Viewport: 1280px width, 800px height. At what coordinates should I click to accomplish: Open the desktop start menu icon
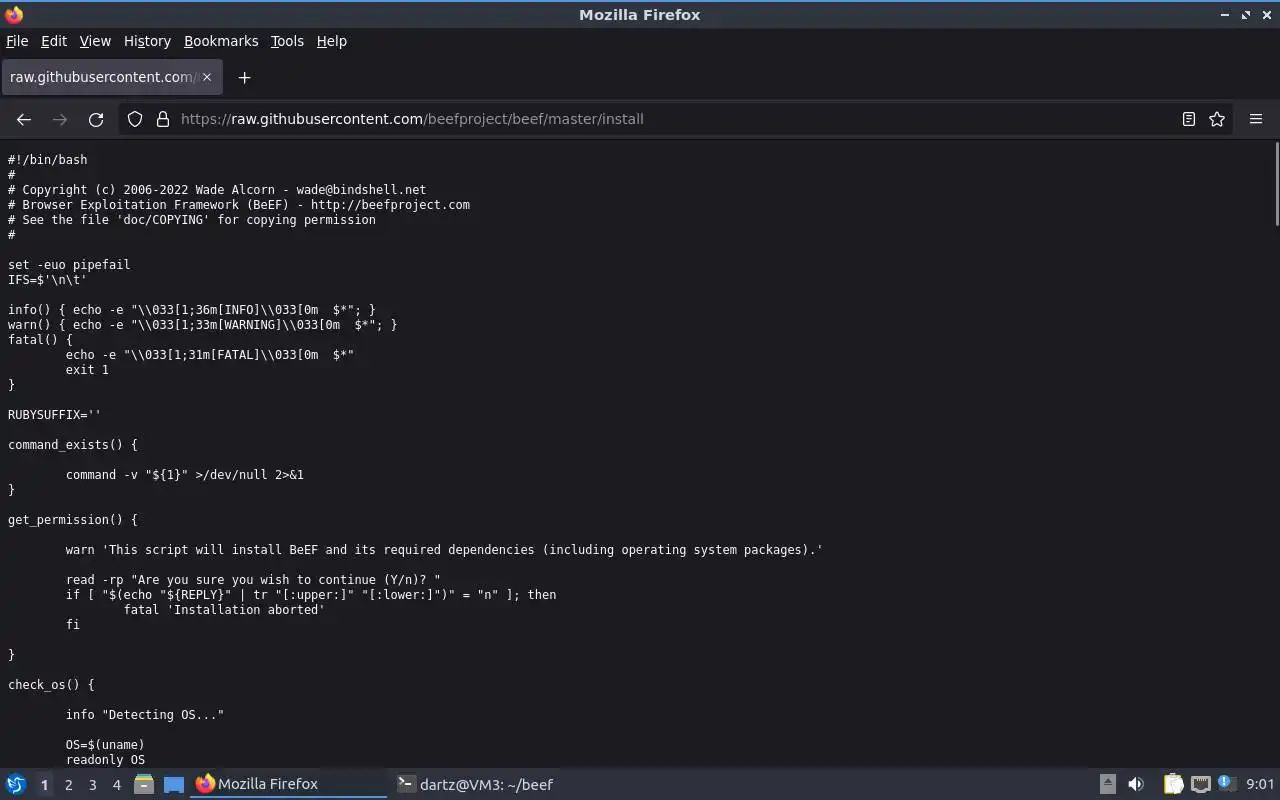click(x=16, y=784)
